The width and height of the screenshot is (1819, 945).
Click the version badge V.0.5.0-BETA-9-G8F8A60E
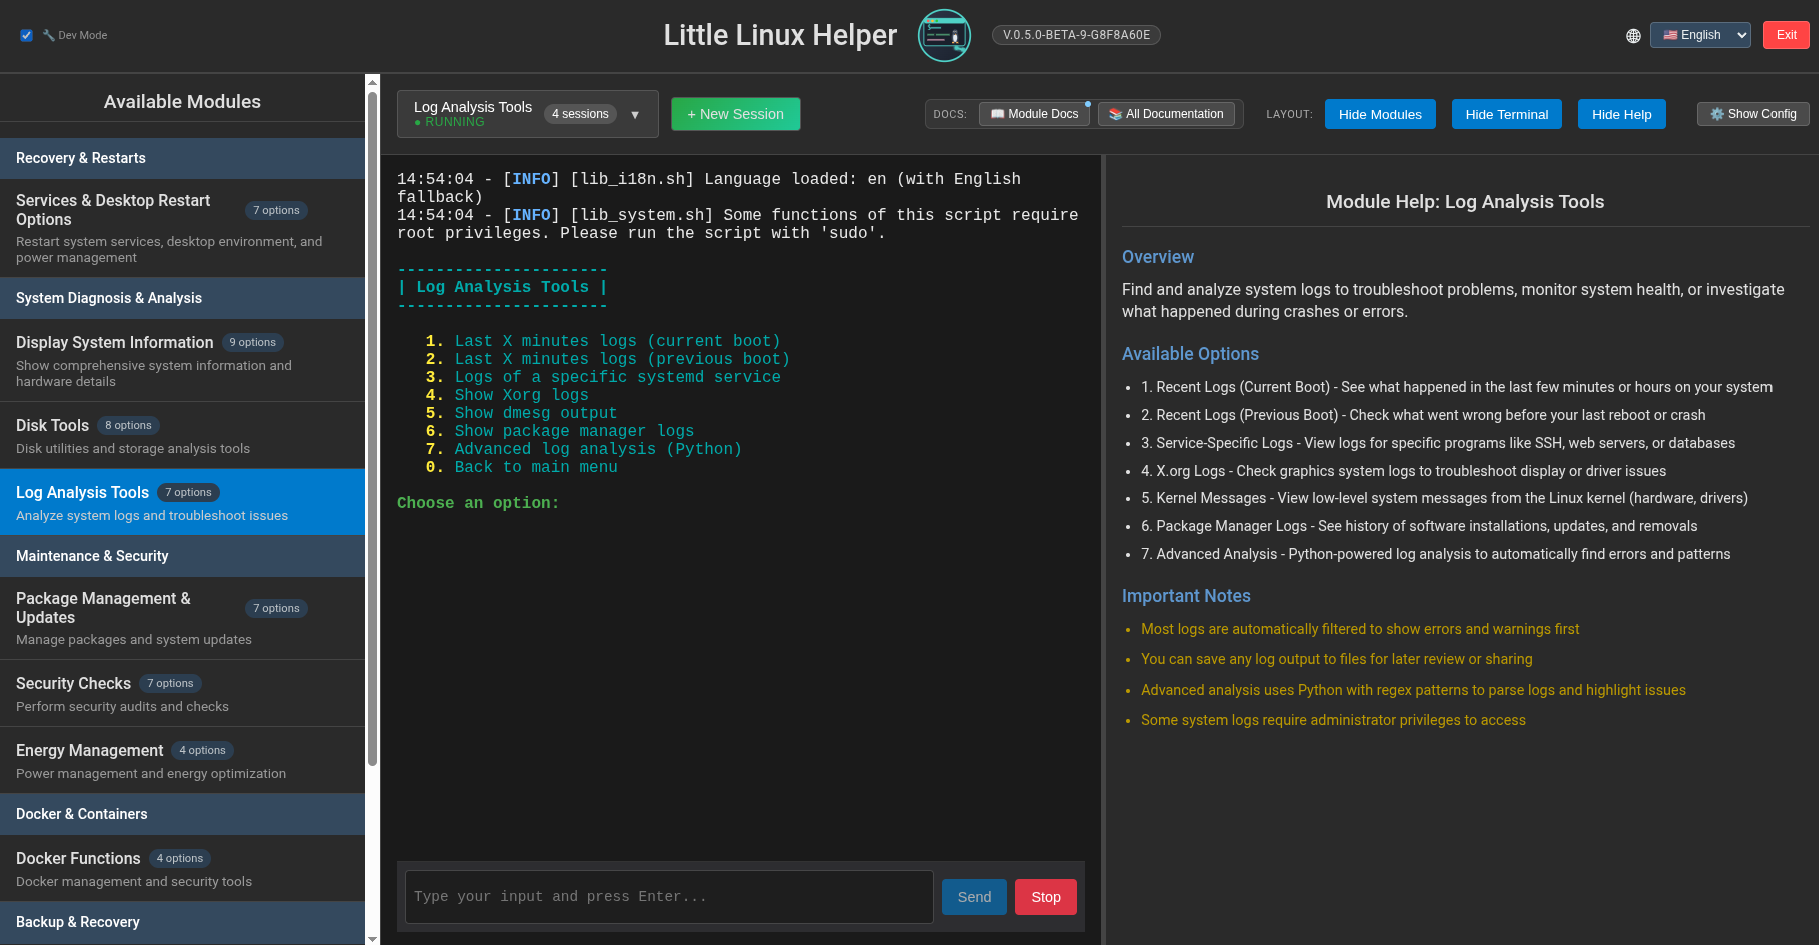point(1076,35)
